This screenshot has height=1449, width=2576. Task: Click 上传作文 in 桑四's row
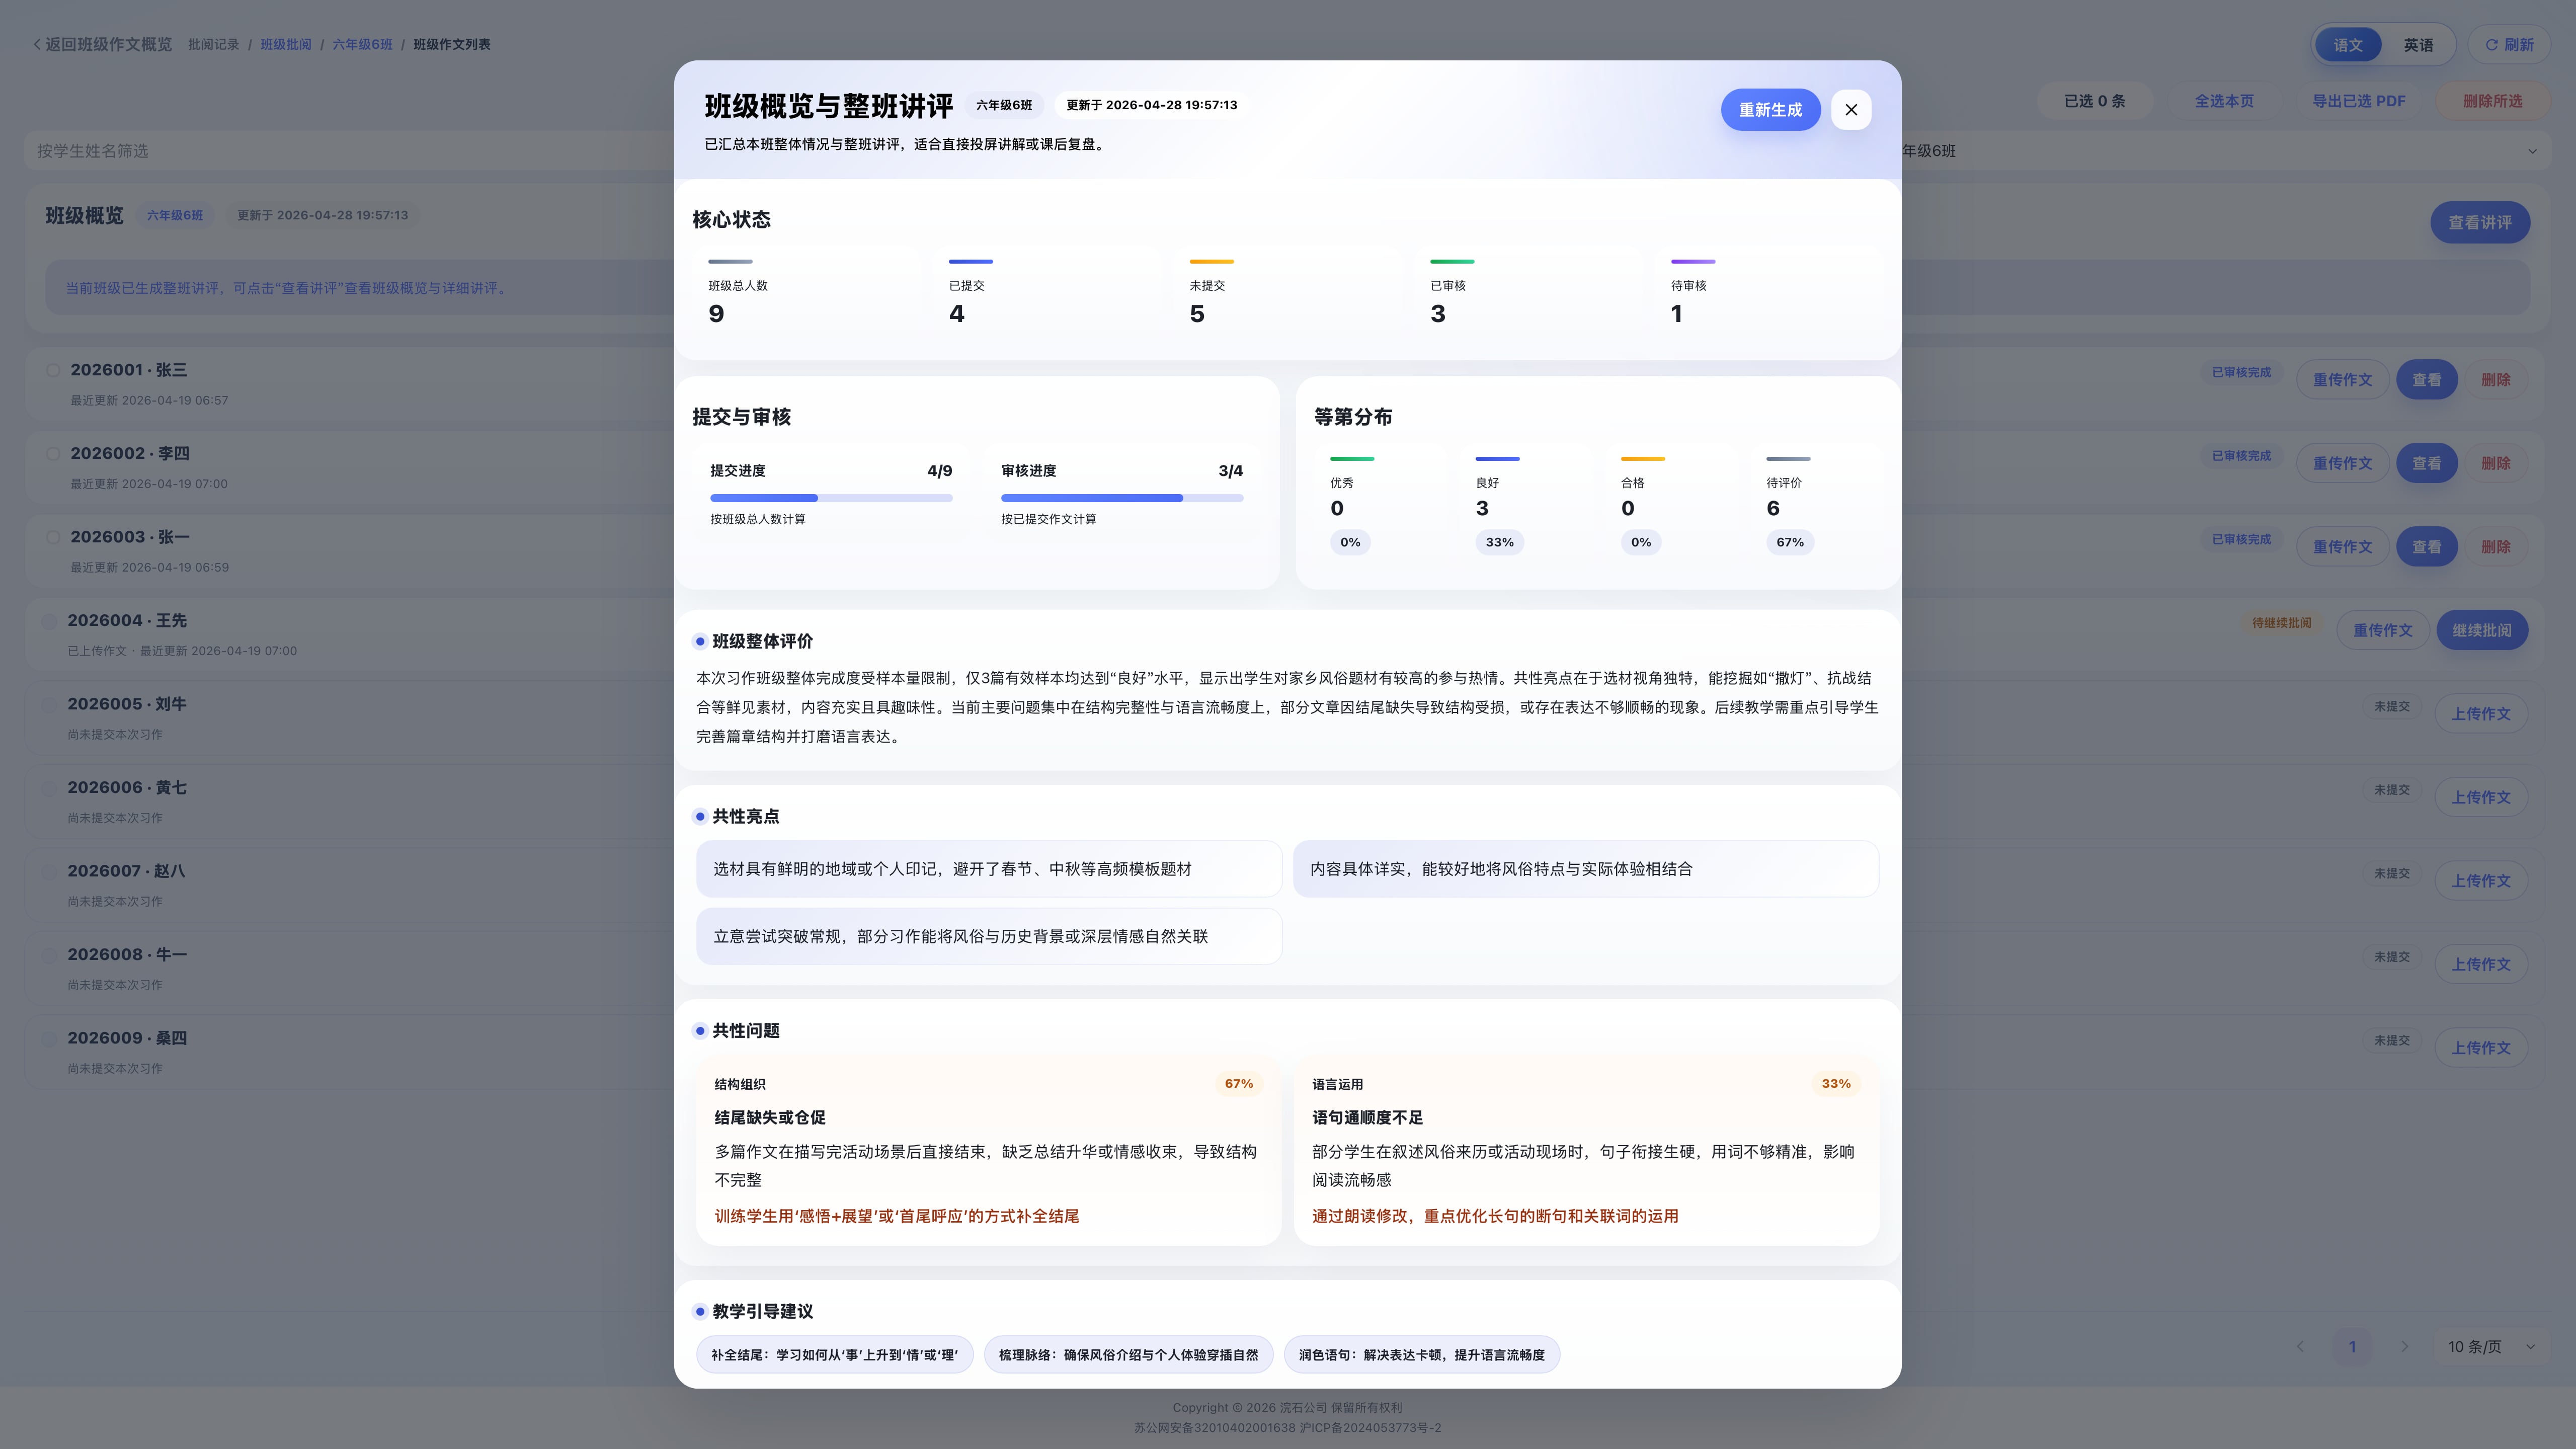(x=2480, y=1048)
